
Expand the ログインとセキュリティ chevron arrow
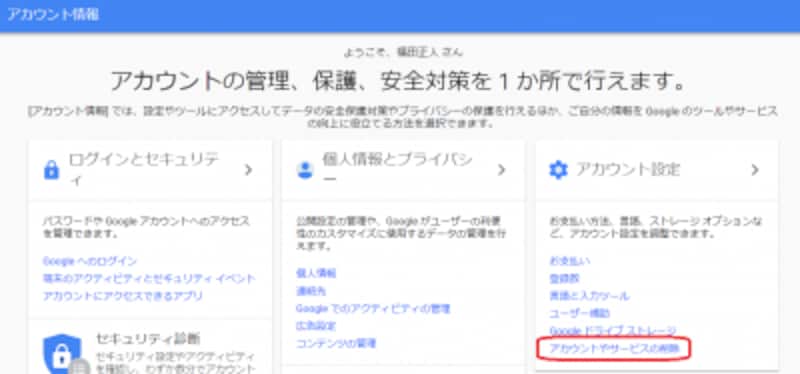pyautogui.click(x=248, y=170)
